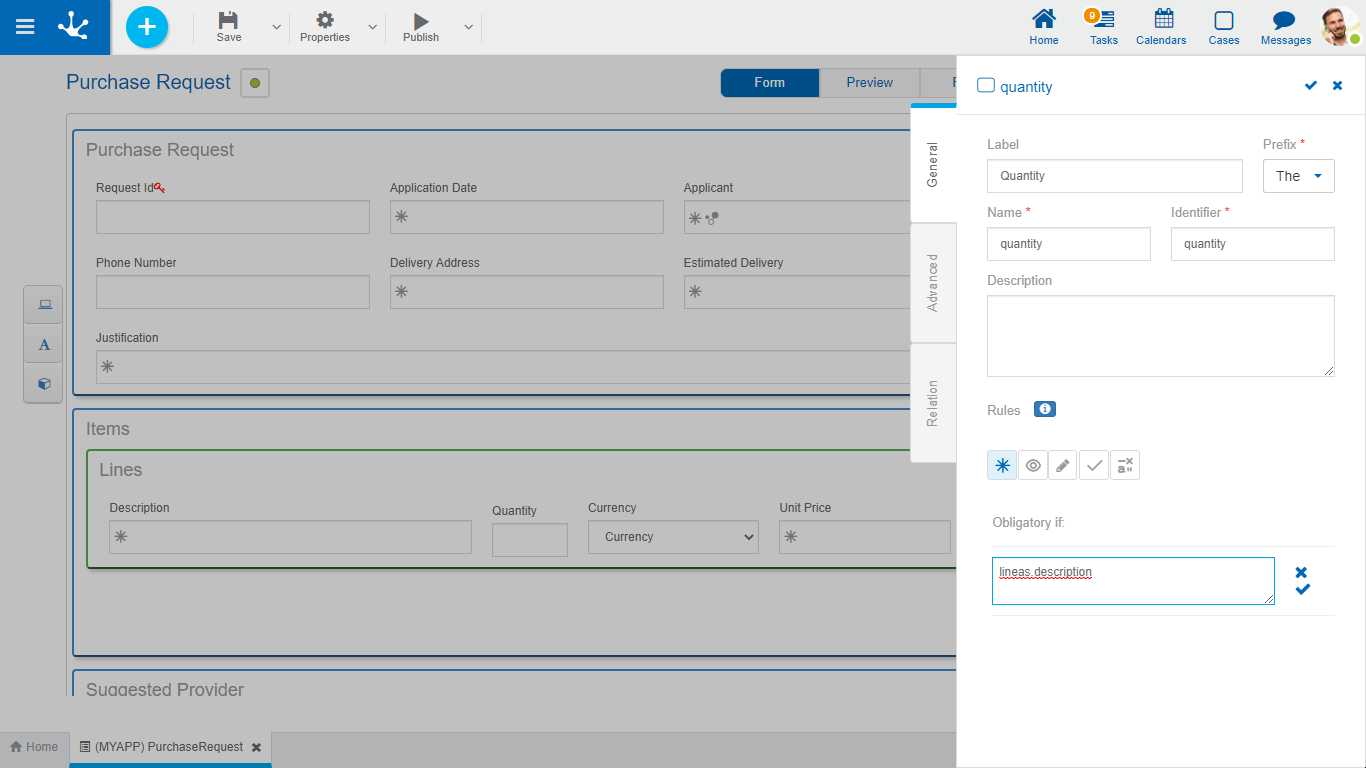Open Cases from top bar

click(1224, 27)
